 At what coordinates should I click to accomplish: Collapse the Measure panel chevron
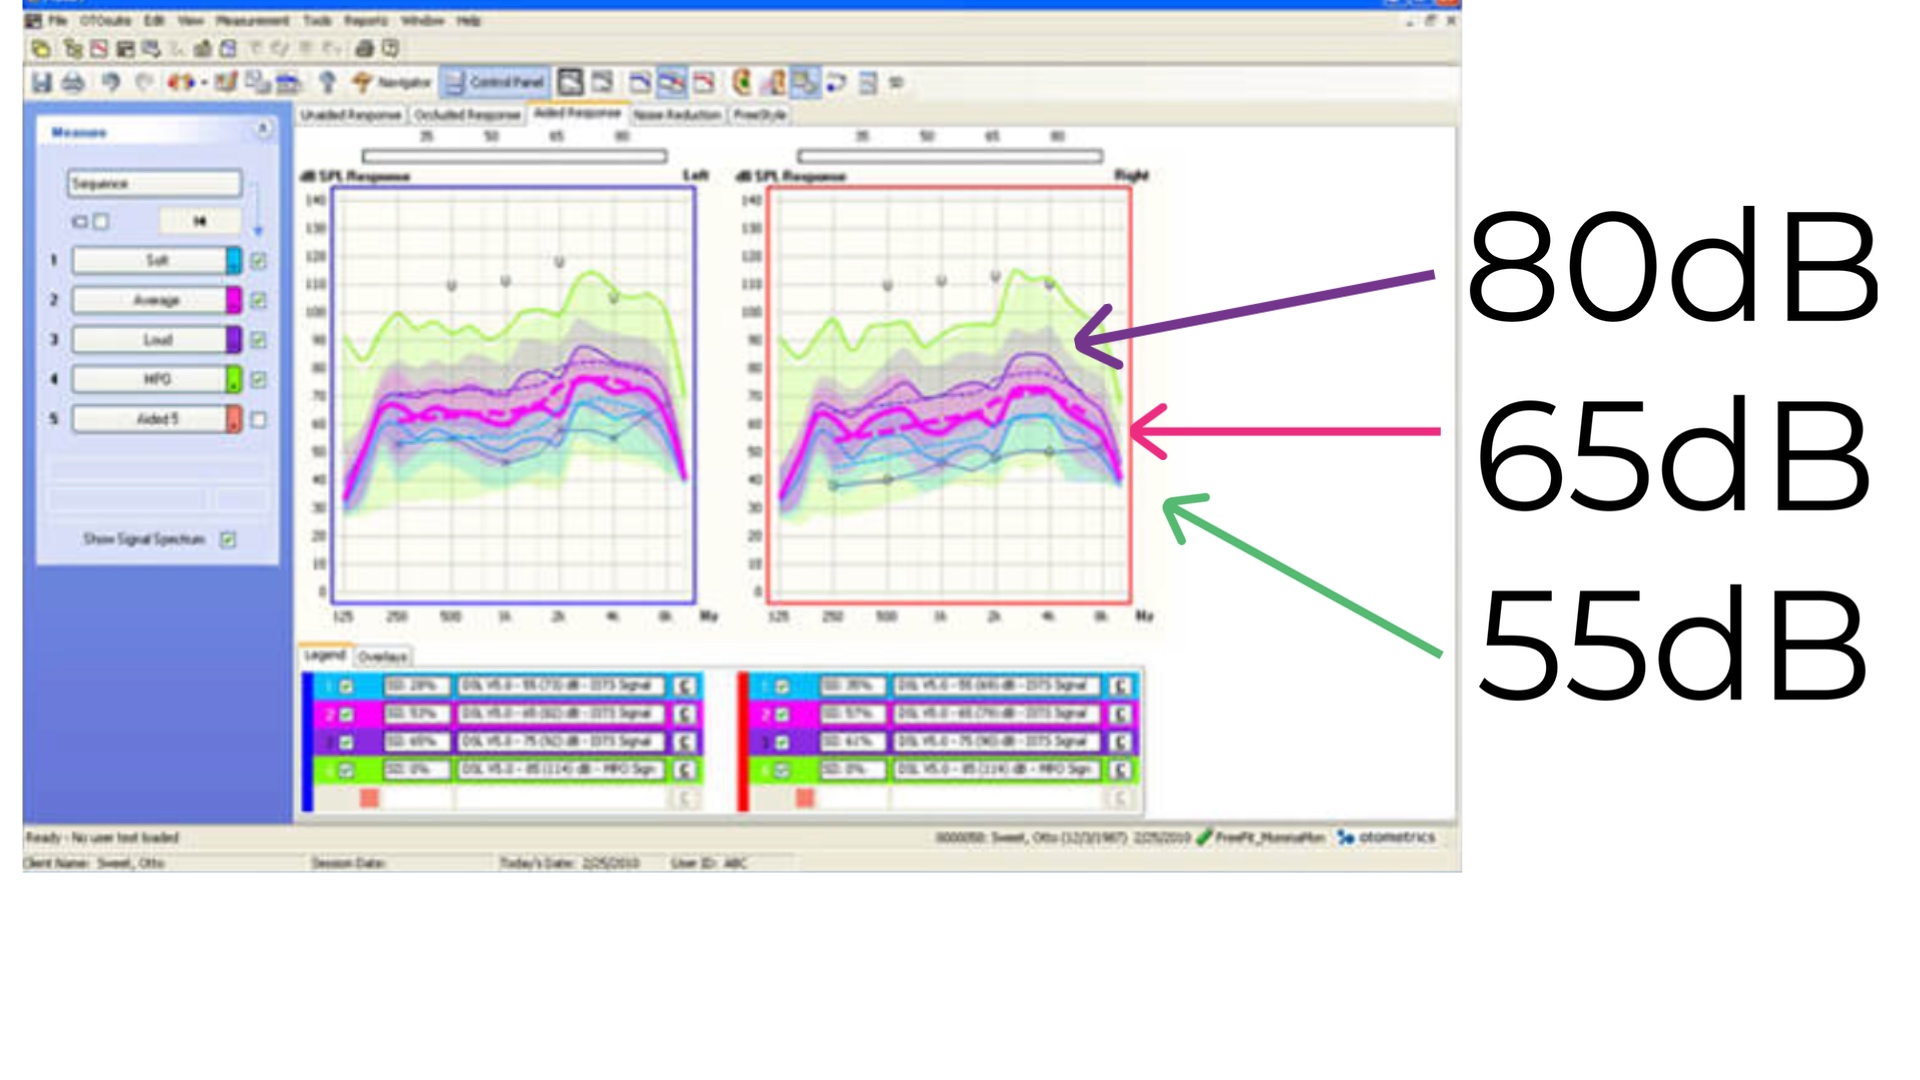tap(263, 129)
